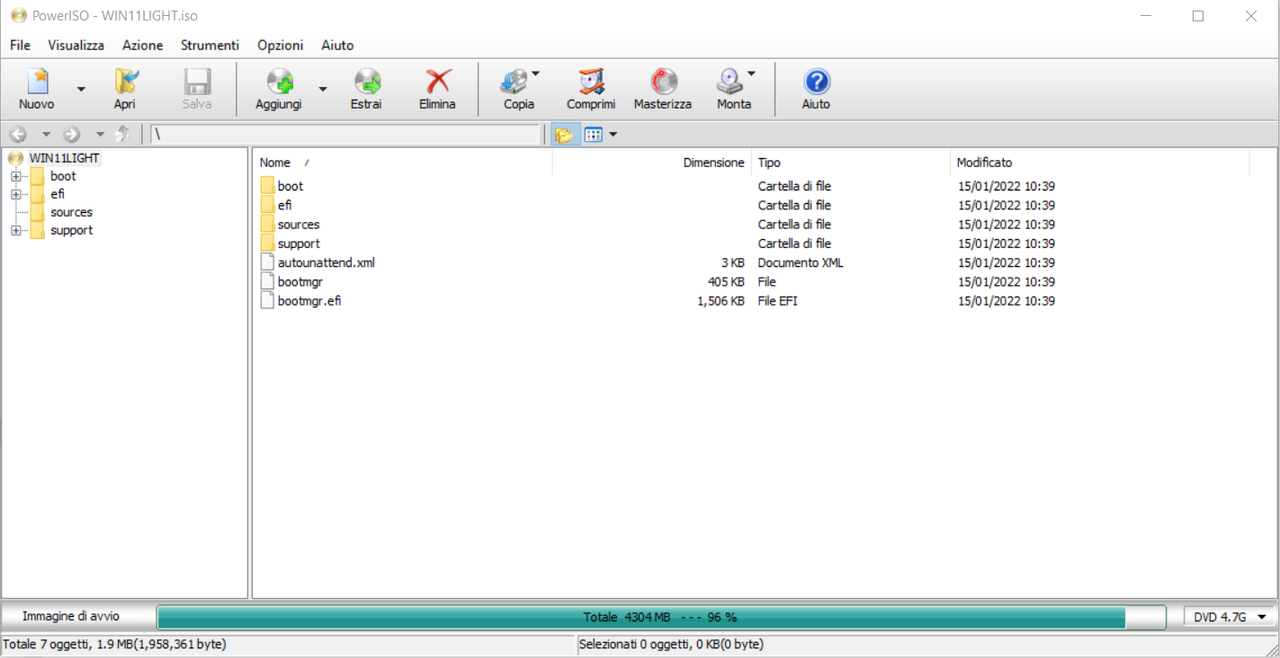Select WIN11LIGHT root in tree
1280x658 pixels.
point(64,158)
